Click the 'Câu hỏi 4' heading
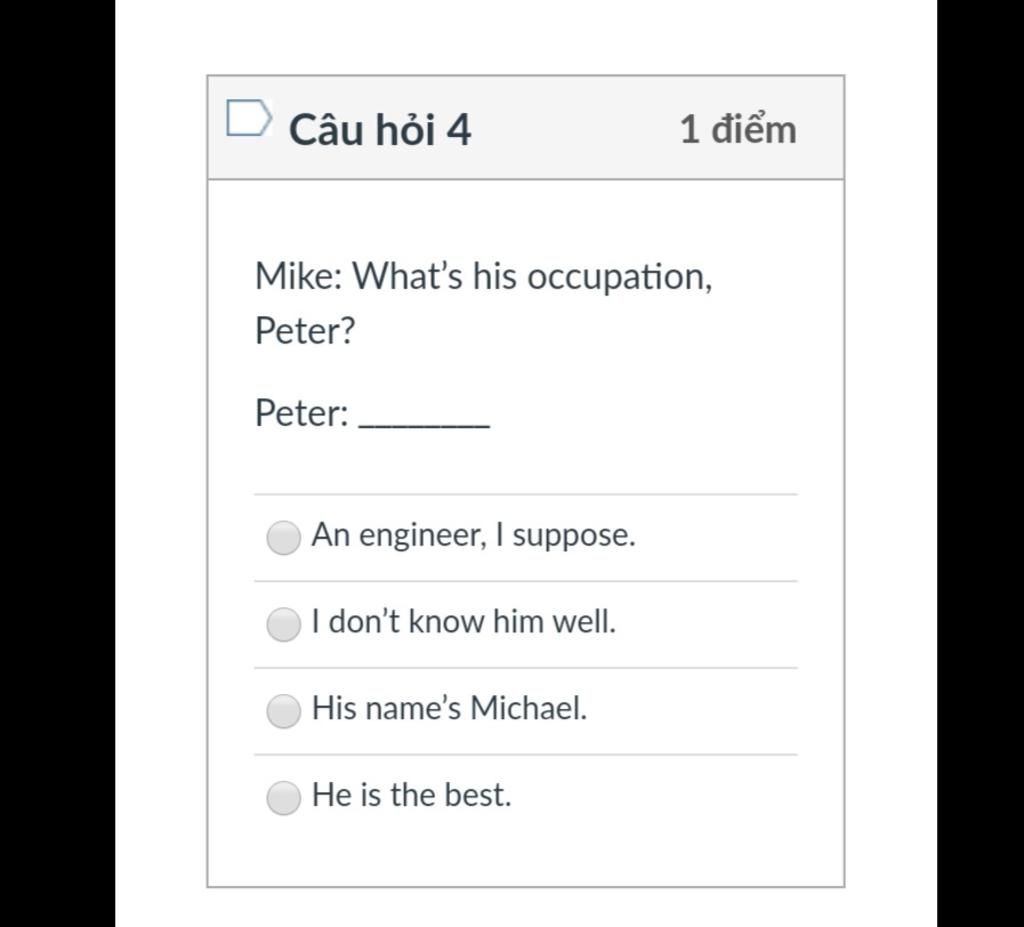Image resolution: width=1024 pixels, height=927 pixels. pyautogui.click(x=379, y=129)
